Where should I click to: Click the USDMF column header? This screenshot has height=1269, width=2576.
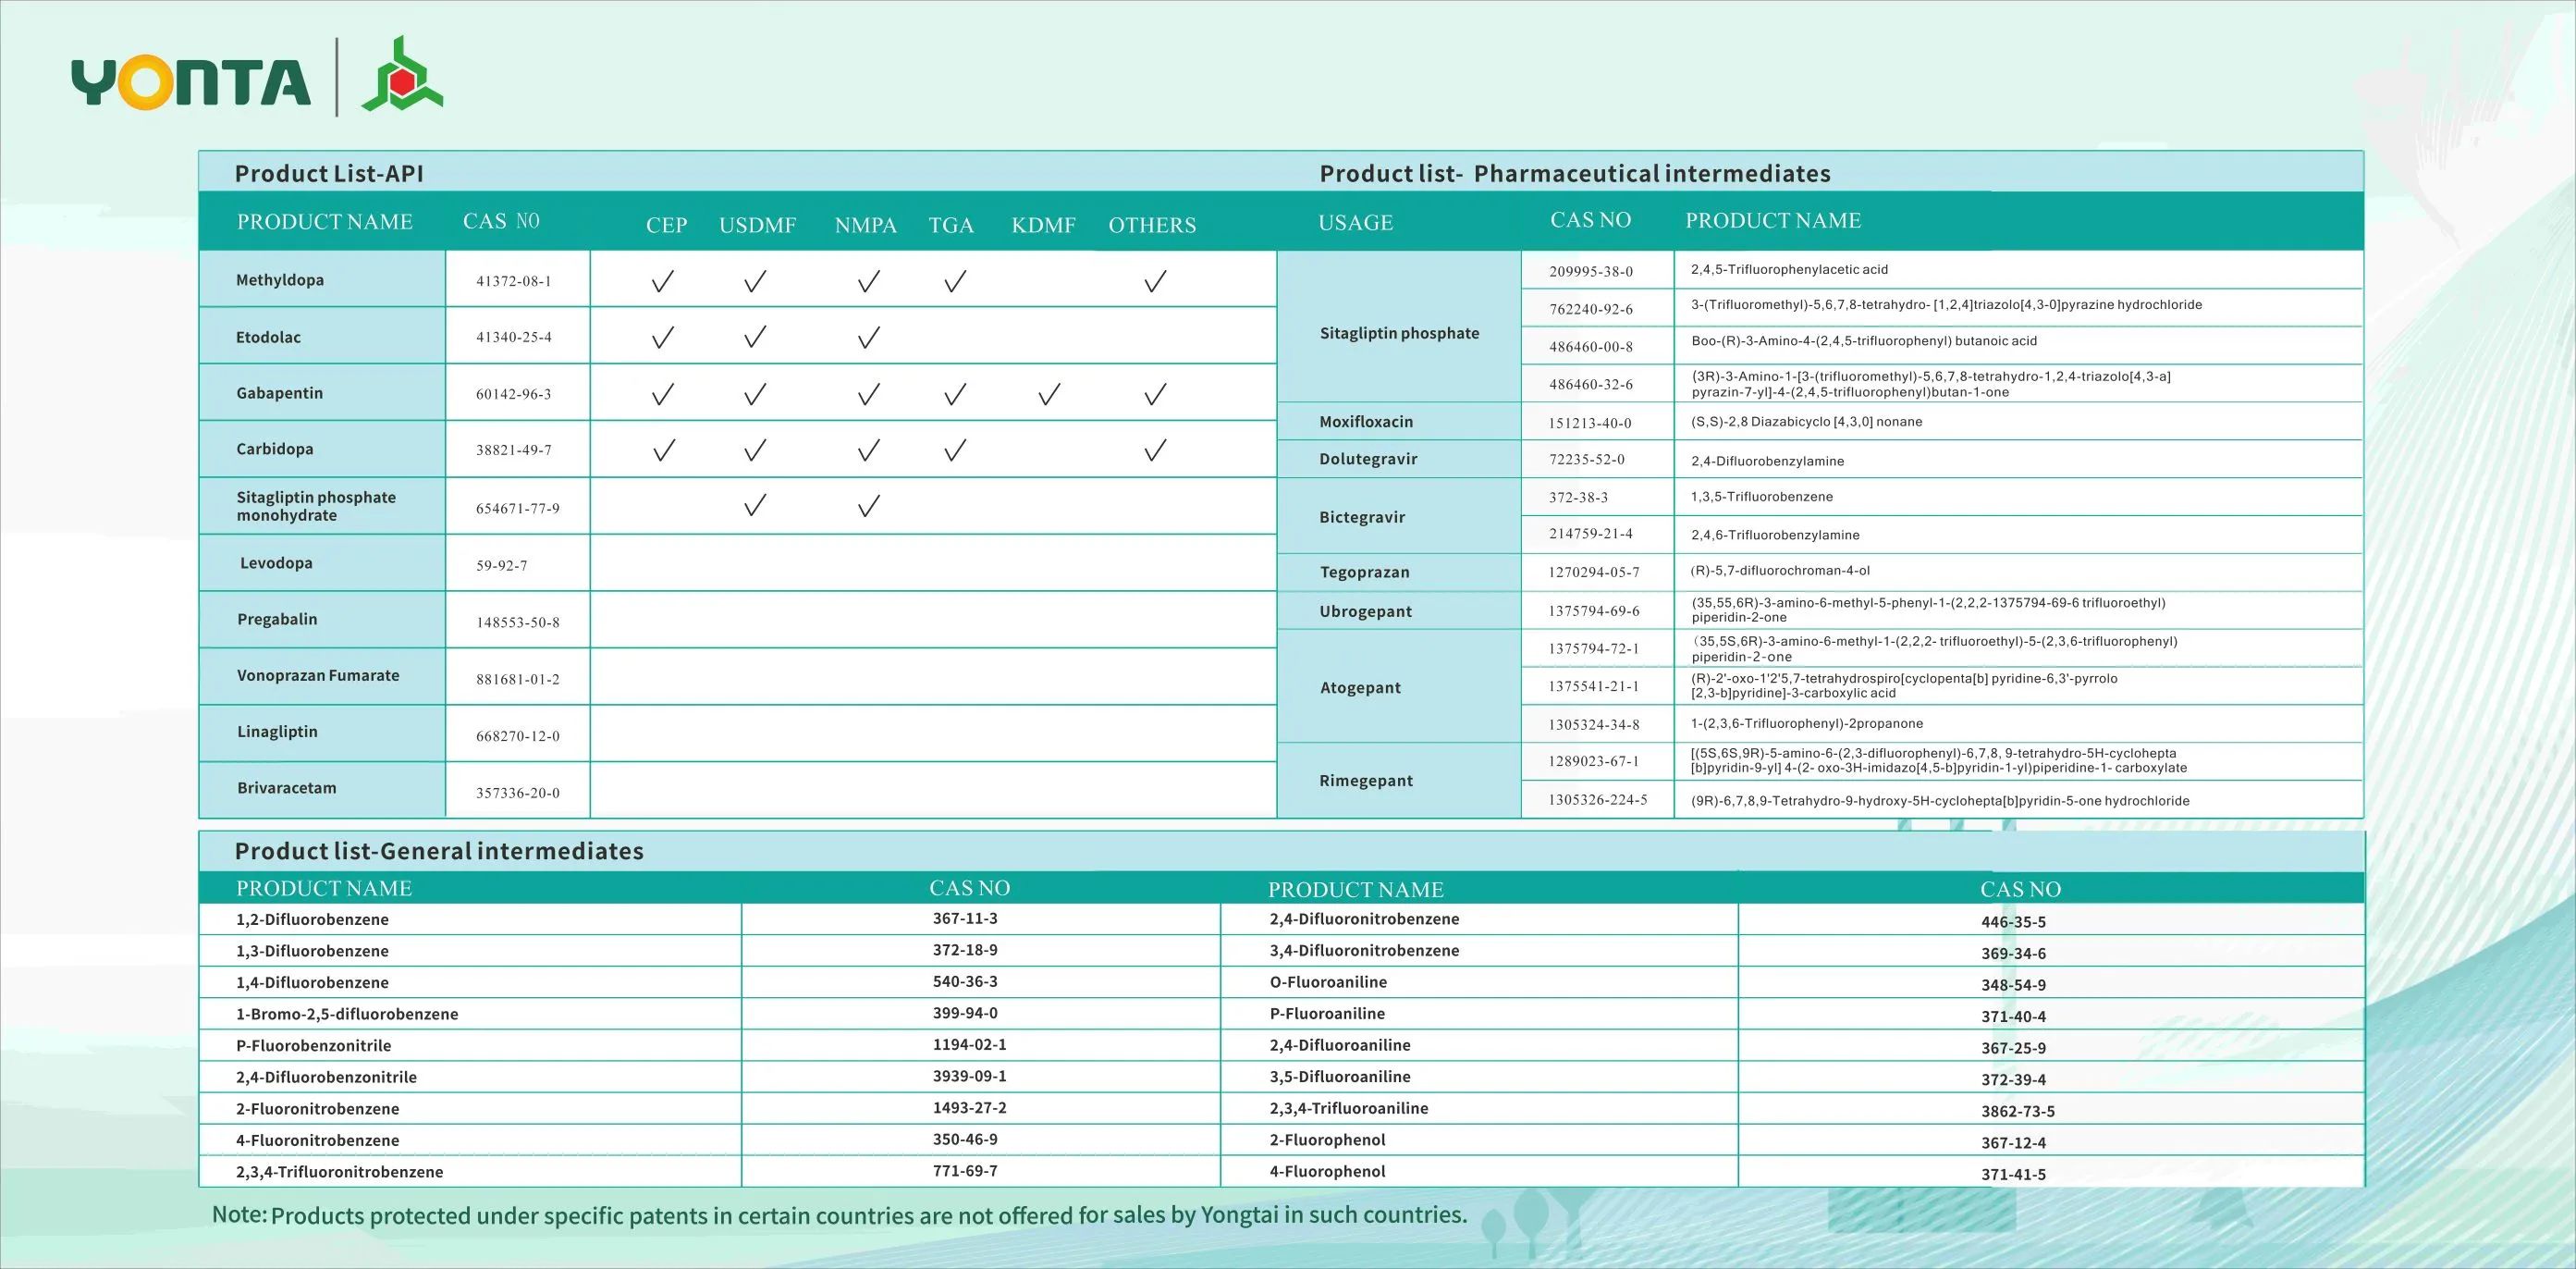click(757, 225)
